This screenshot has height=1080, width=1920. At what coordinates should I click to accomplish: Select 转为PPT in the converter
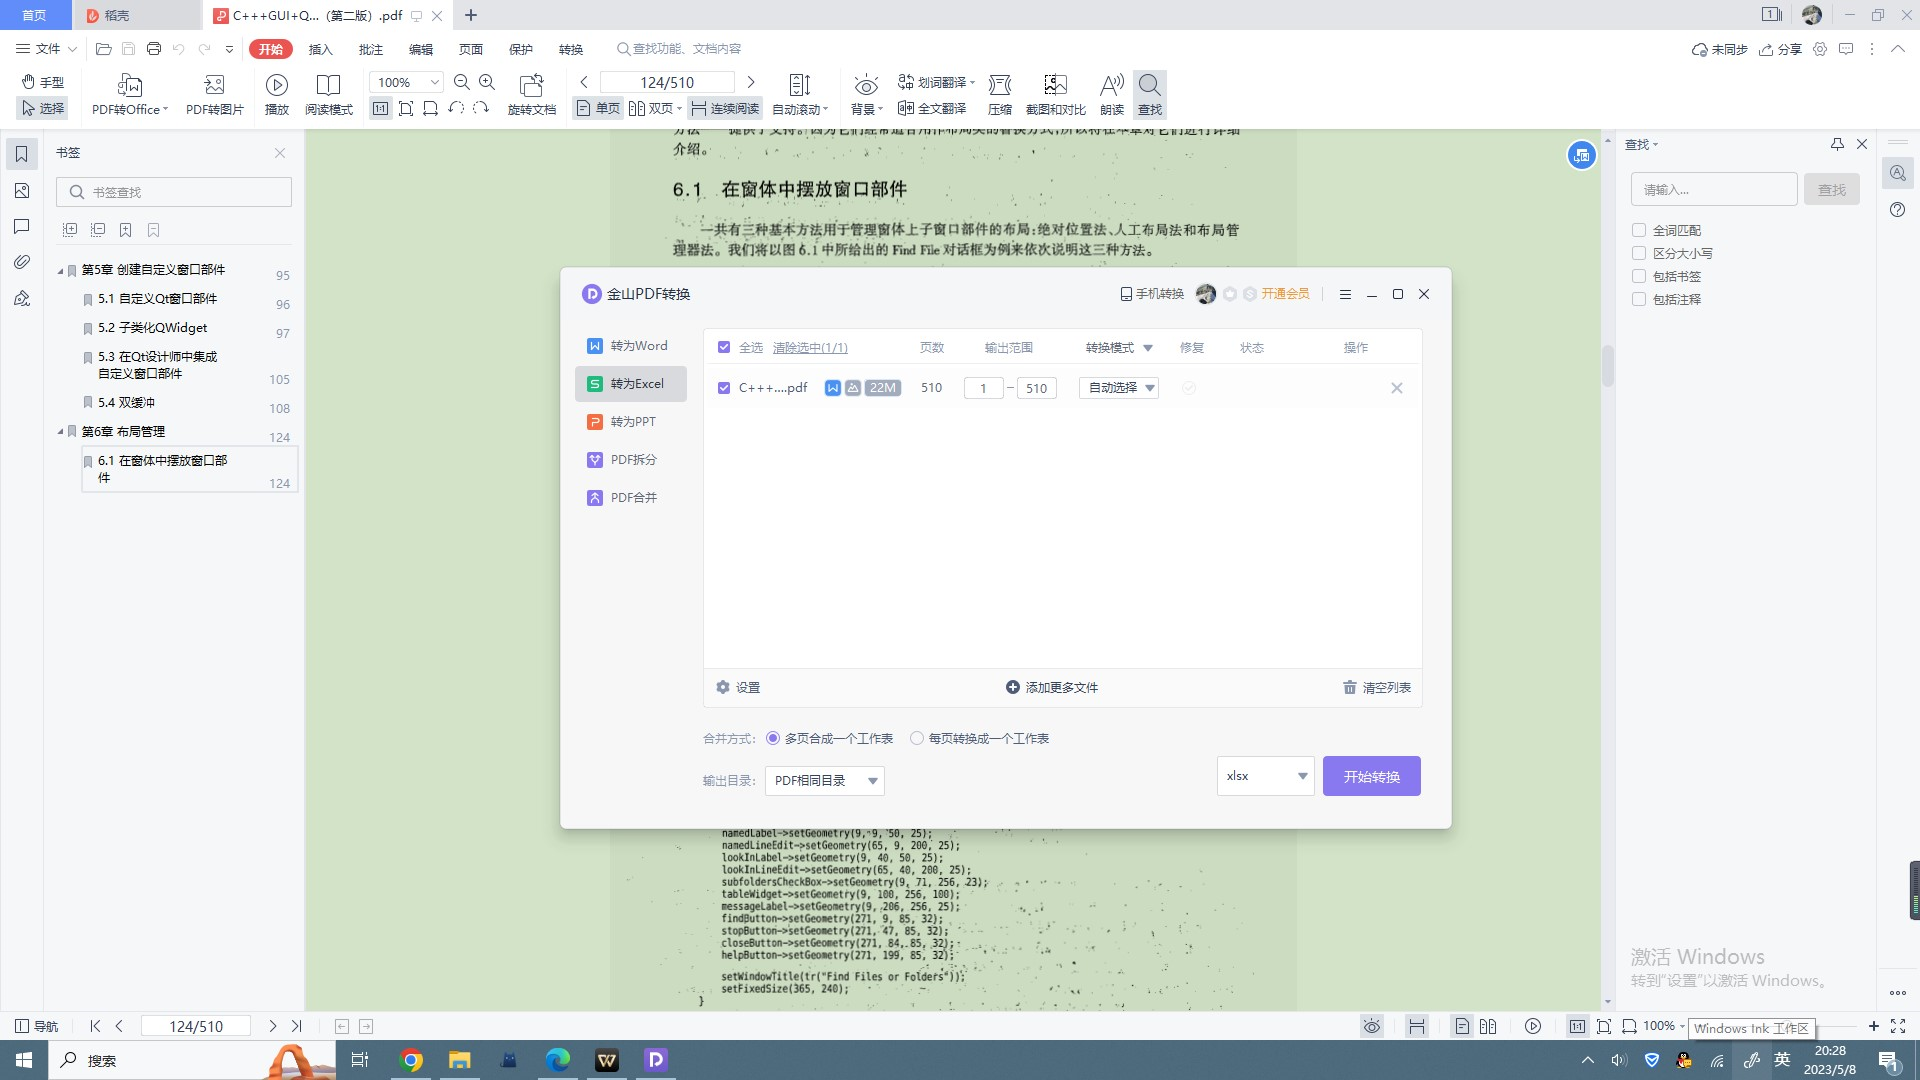click(630, 422)
